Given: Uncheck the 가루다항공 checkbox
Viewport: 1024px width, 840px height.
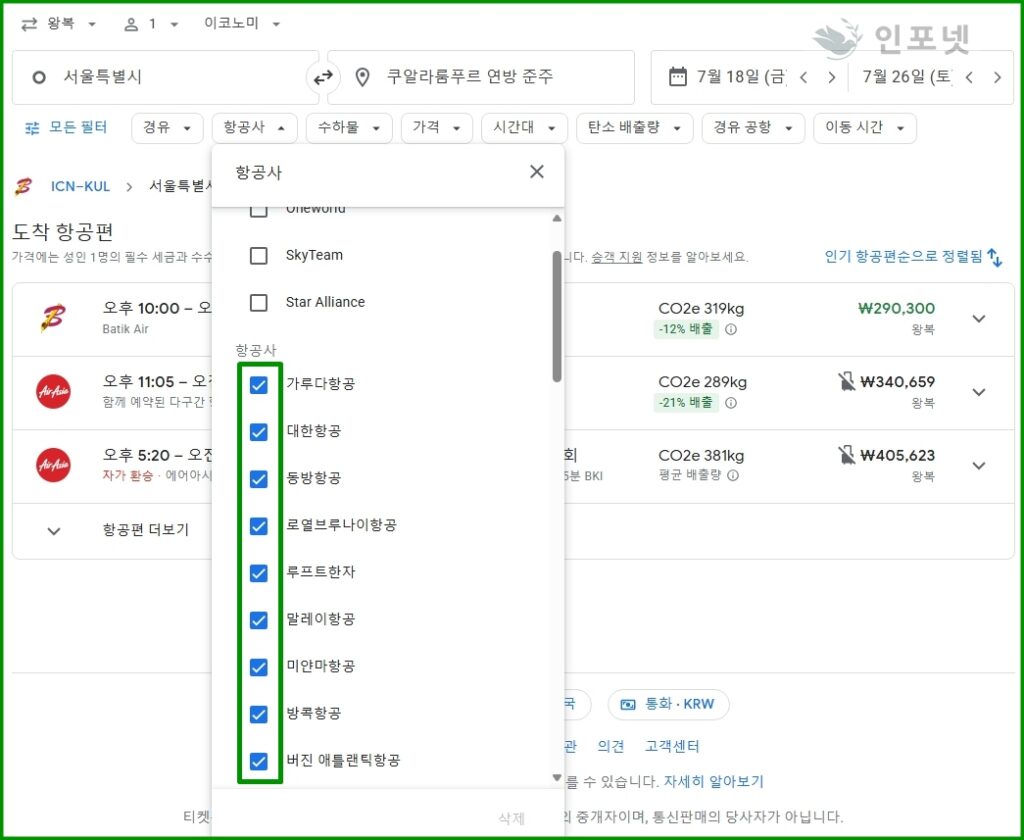Looking at the screenshot, I should point(259,385).
